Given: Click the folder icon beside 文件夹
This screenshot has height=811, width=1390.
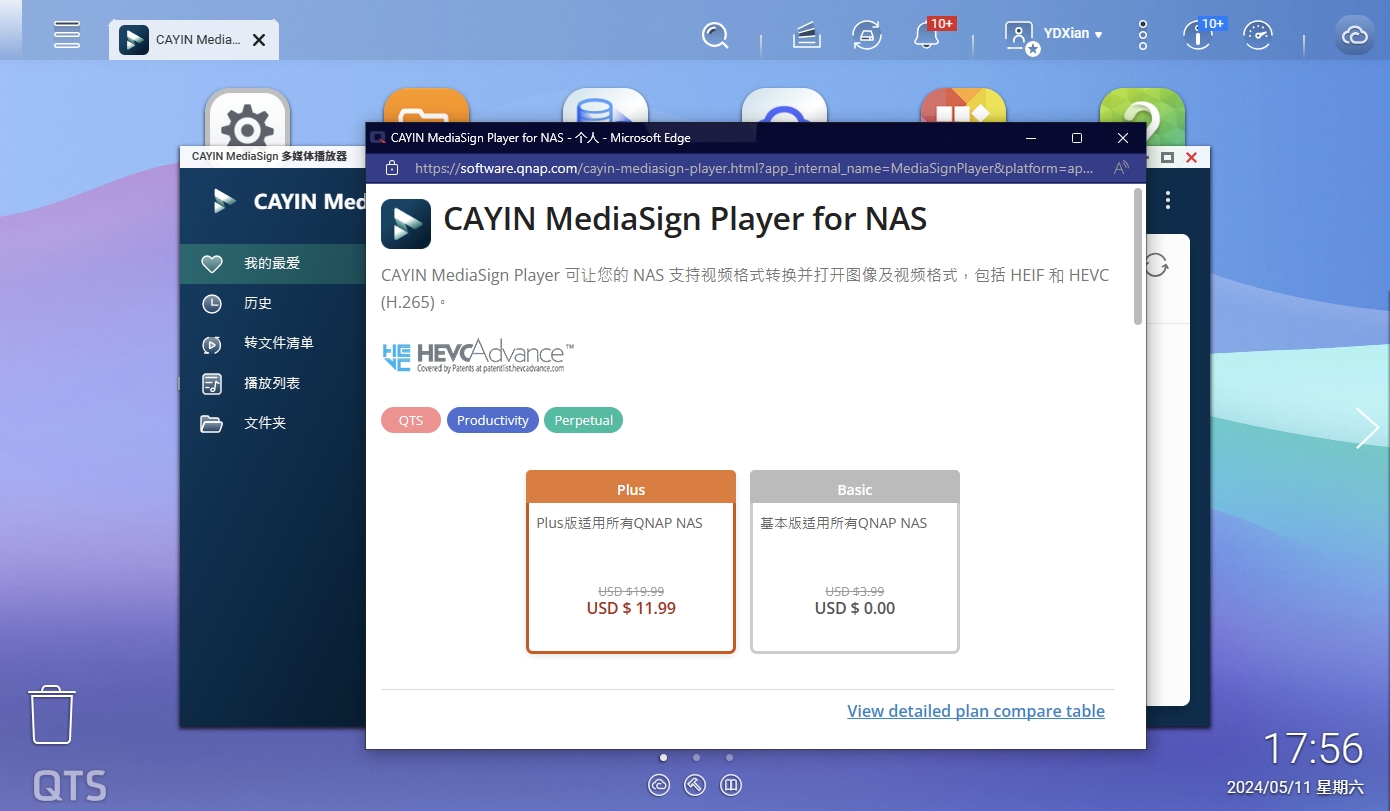Looking at the screenshot, I should [x=211, y=424].
